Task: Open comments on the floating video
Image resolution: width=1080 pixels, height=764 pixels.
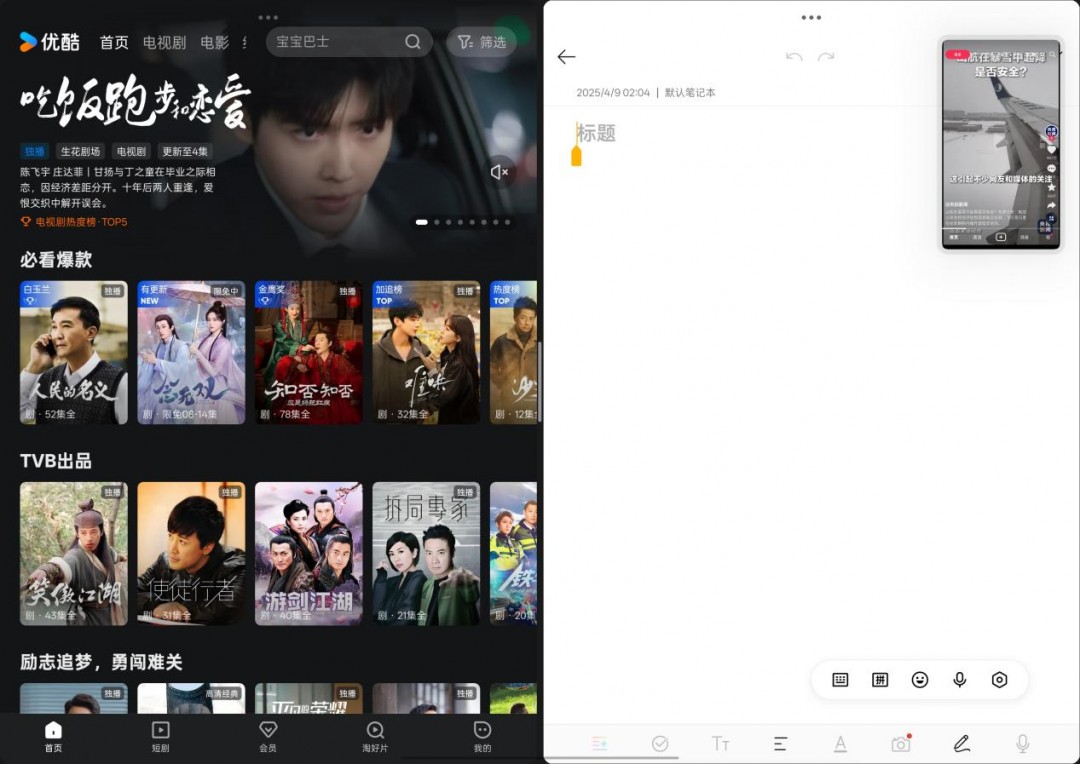Action: (1051, 168)
